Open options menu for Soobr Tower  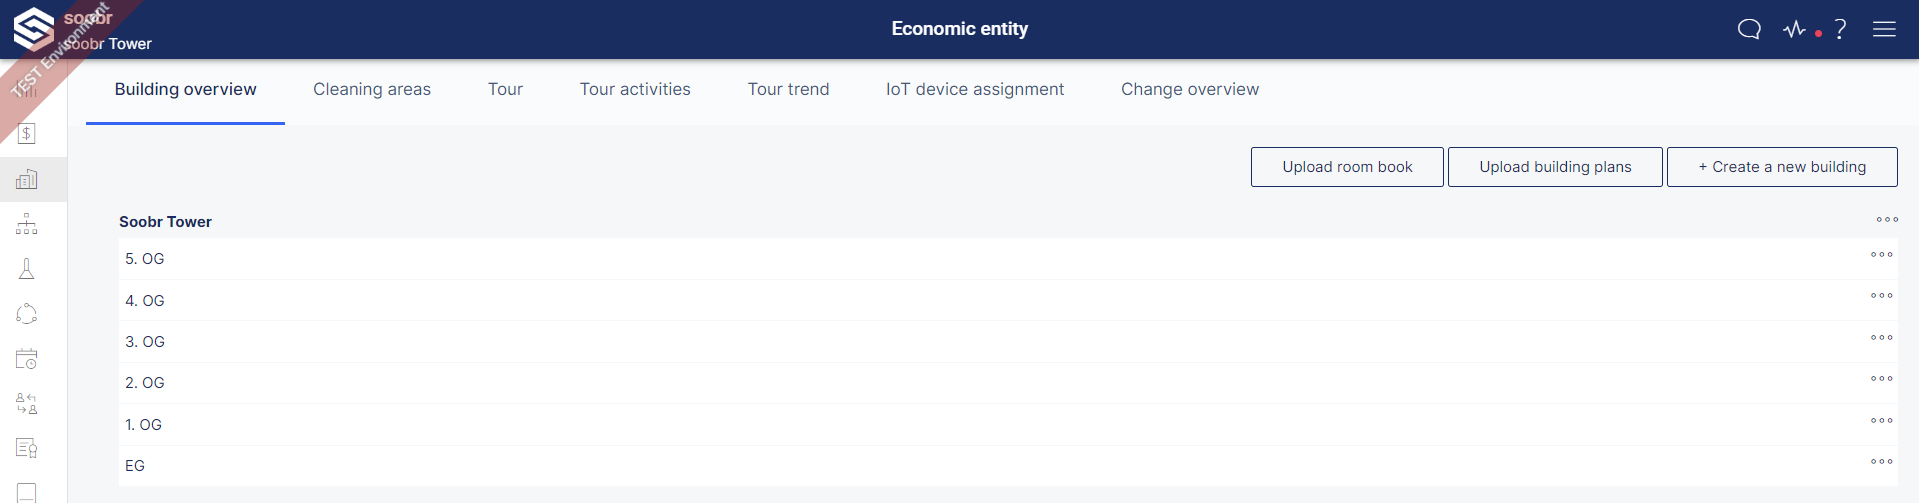pyautogui.click(x=1887, y=220)
